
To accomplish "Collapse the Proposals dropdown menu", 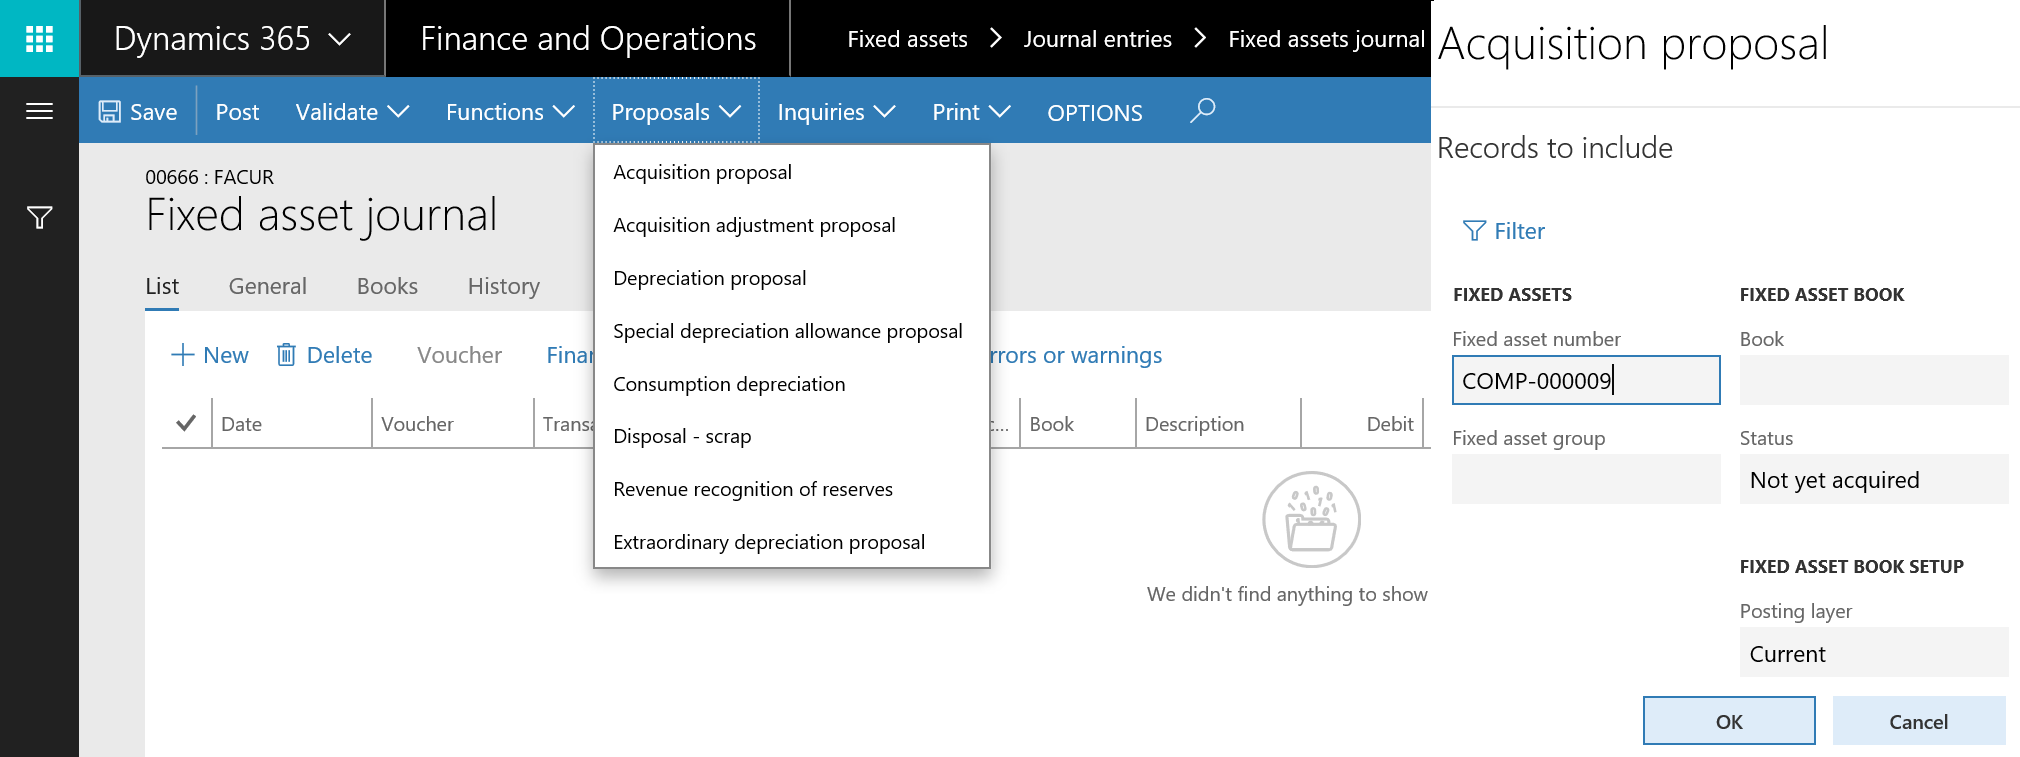I will (676, 112).
